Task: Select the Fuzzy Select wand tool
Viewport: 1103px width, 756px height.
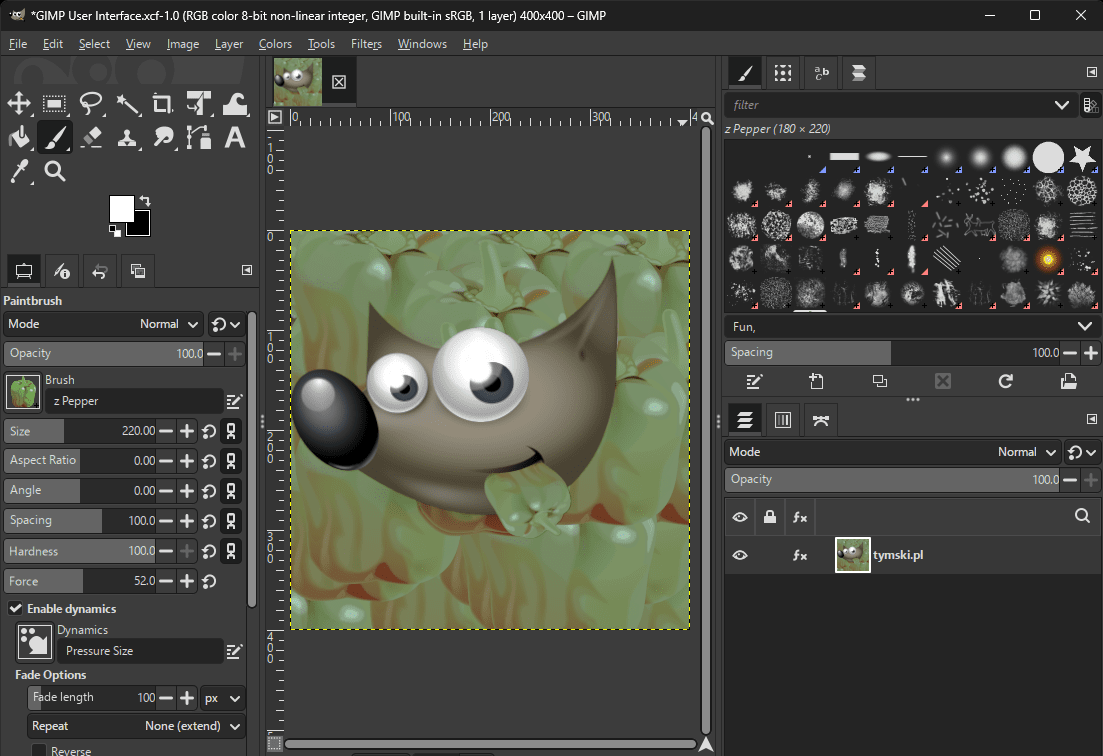Action: coord(127,104)
